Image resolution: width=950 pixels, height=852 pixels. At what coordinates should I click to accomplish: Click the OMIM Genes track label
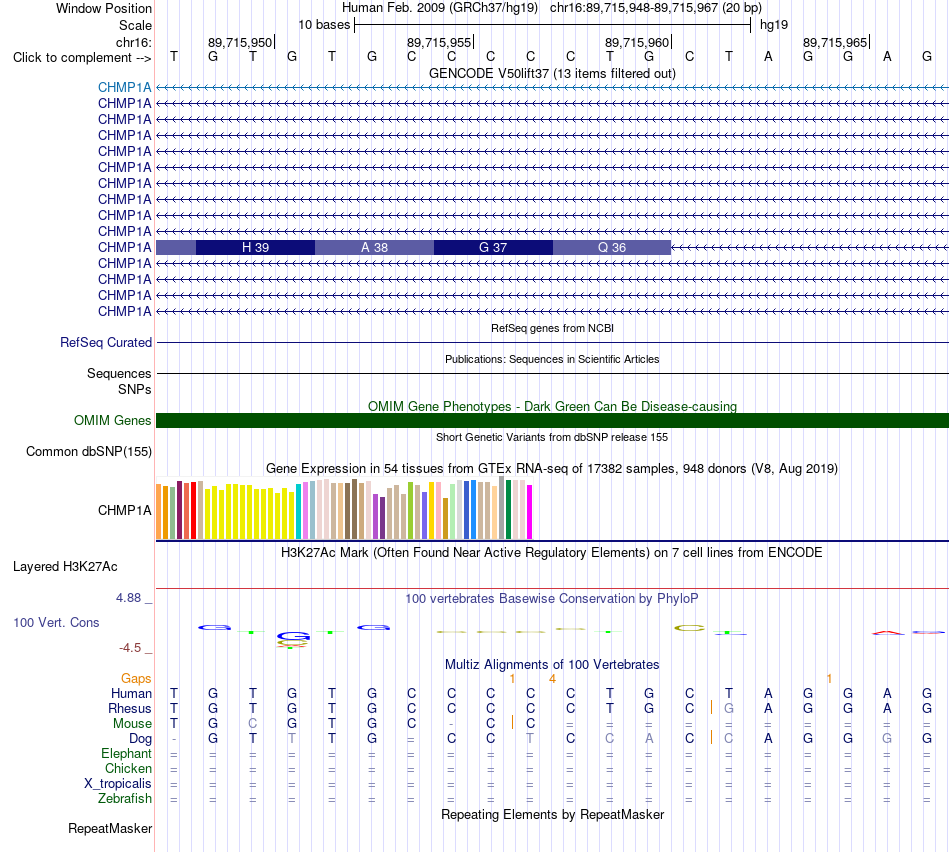112,421
